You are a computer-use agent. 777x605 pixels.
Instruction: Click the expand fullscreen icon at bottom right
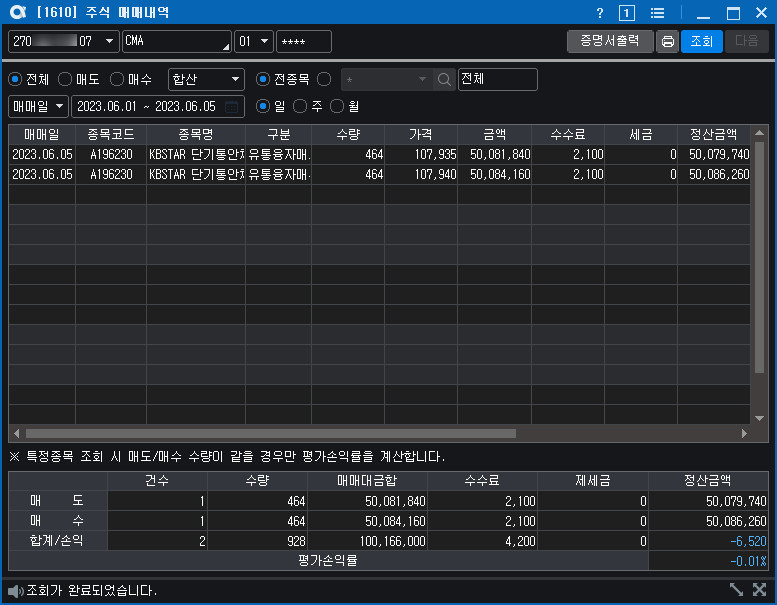(760, 590)
